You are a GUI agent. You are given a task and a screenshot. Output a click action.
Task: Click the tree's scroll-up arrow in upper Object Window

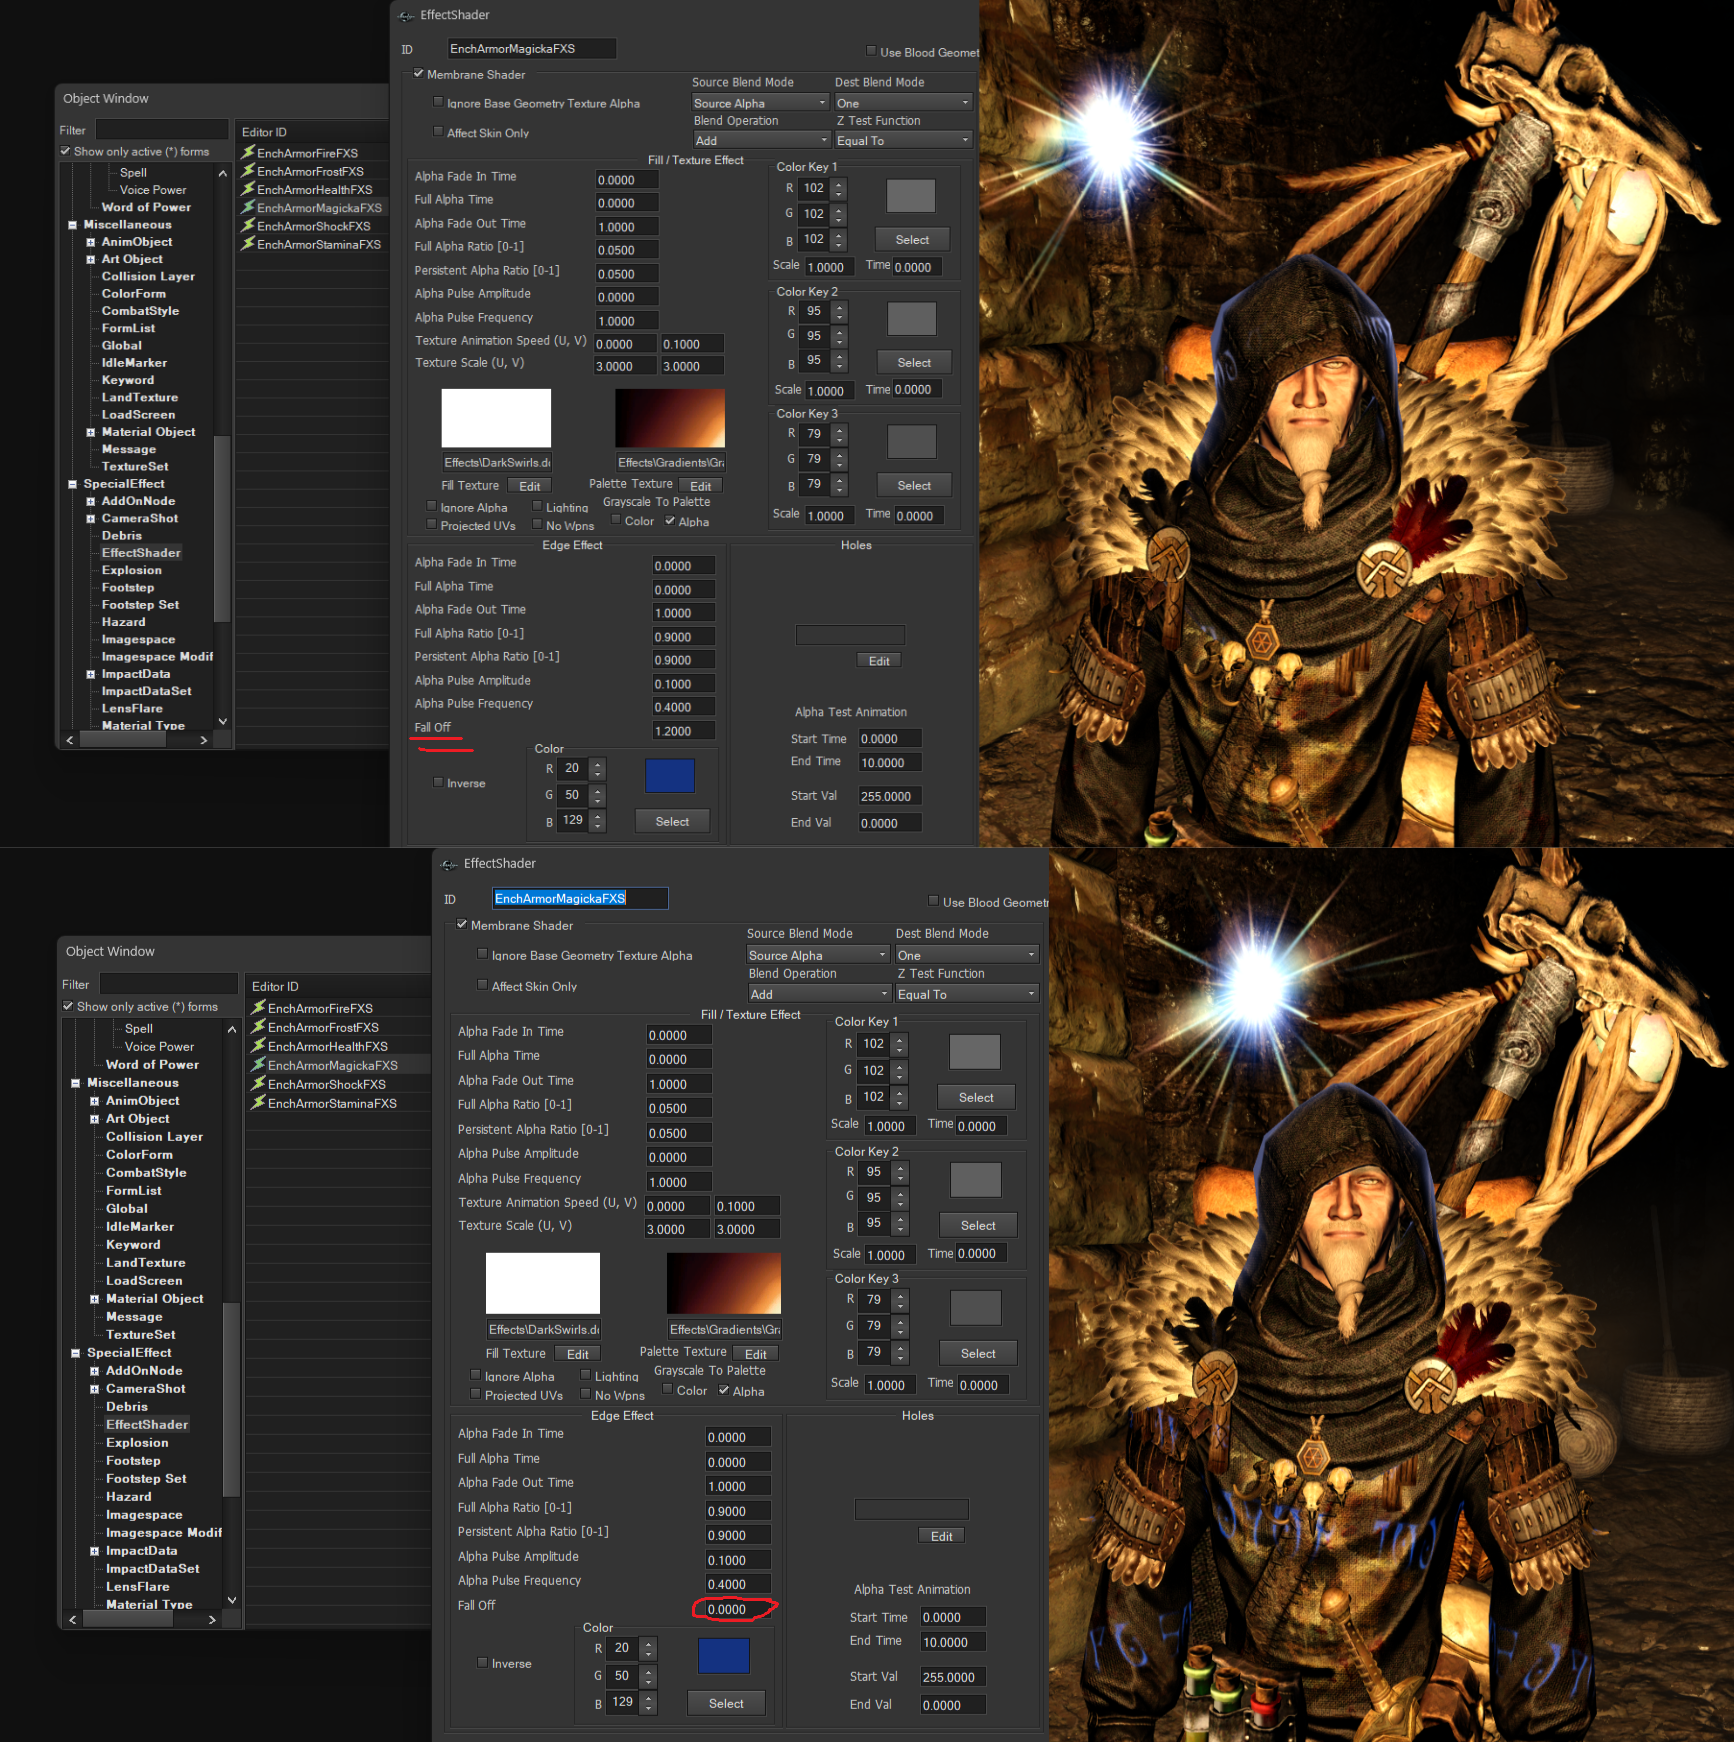[223, 173]
